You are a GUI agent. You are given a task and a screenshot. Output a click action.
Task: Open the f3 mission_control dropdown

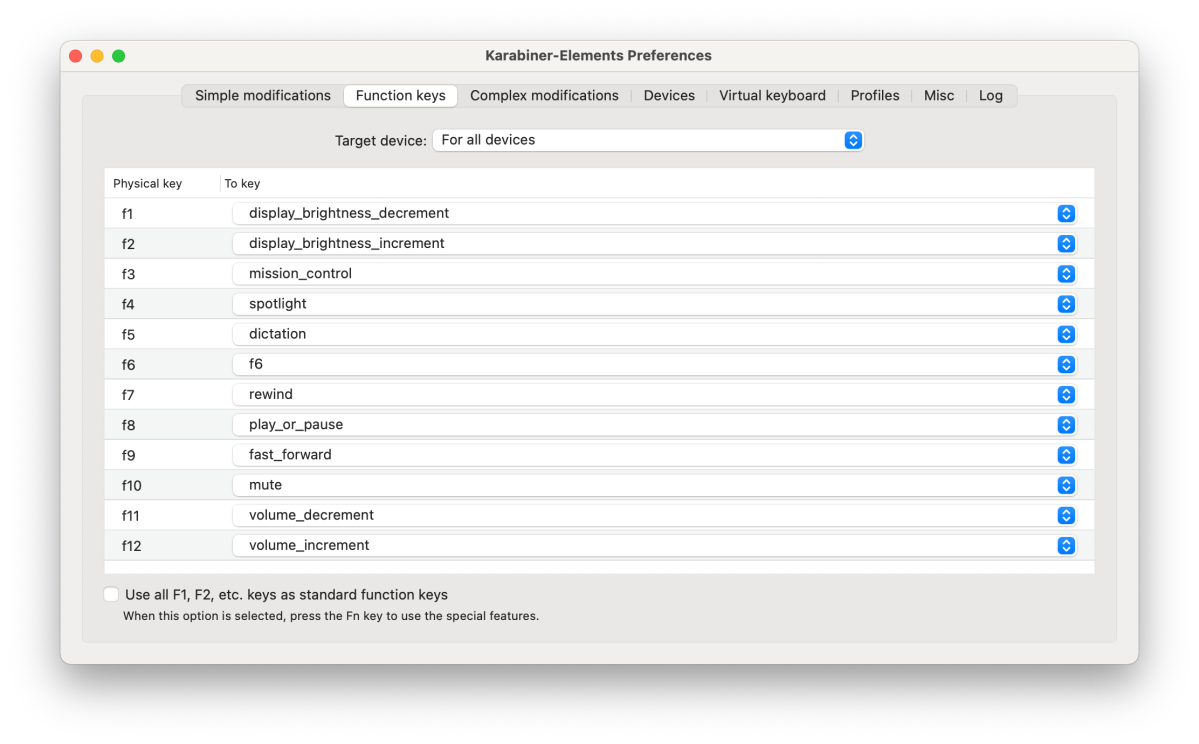coord(655,274)
